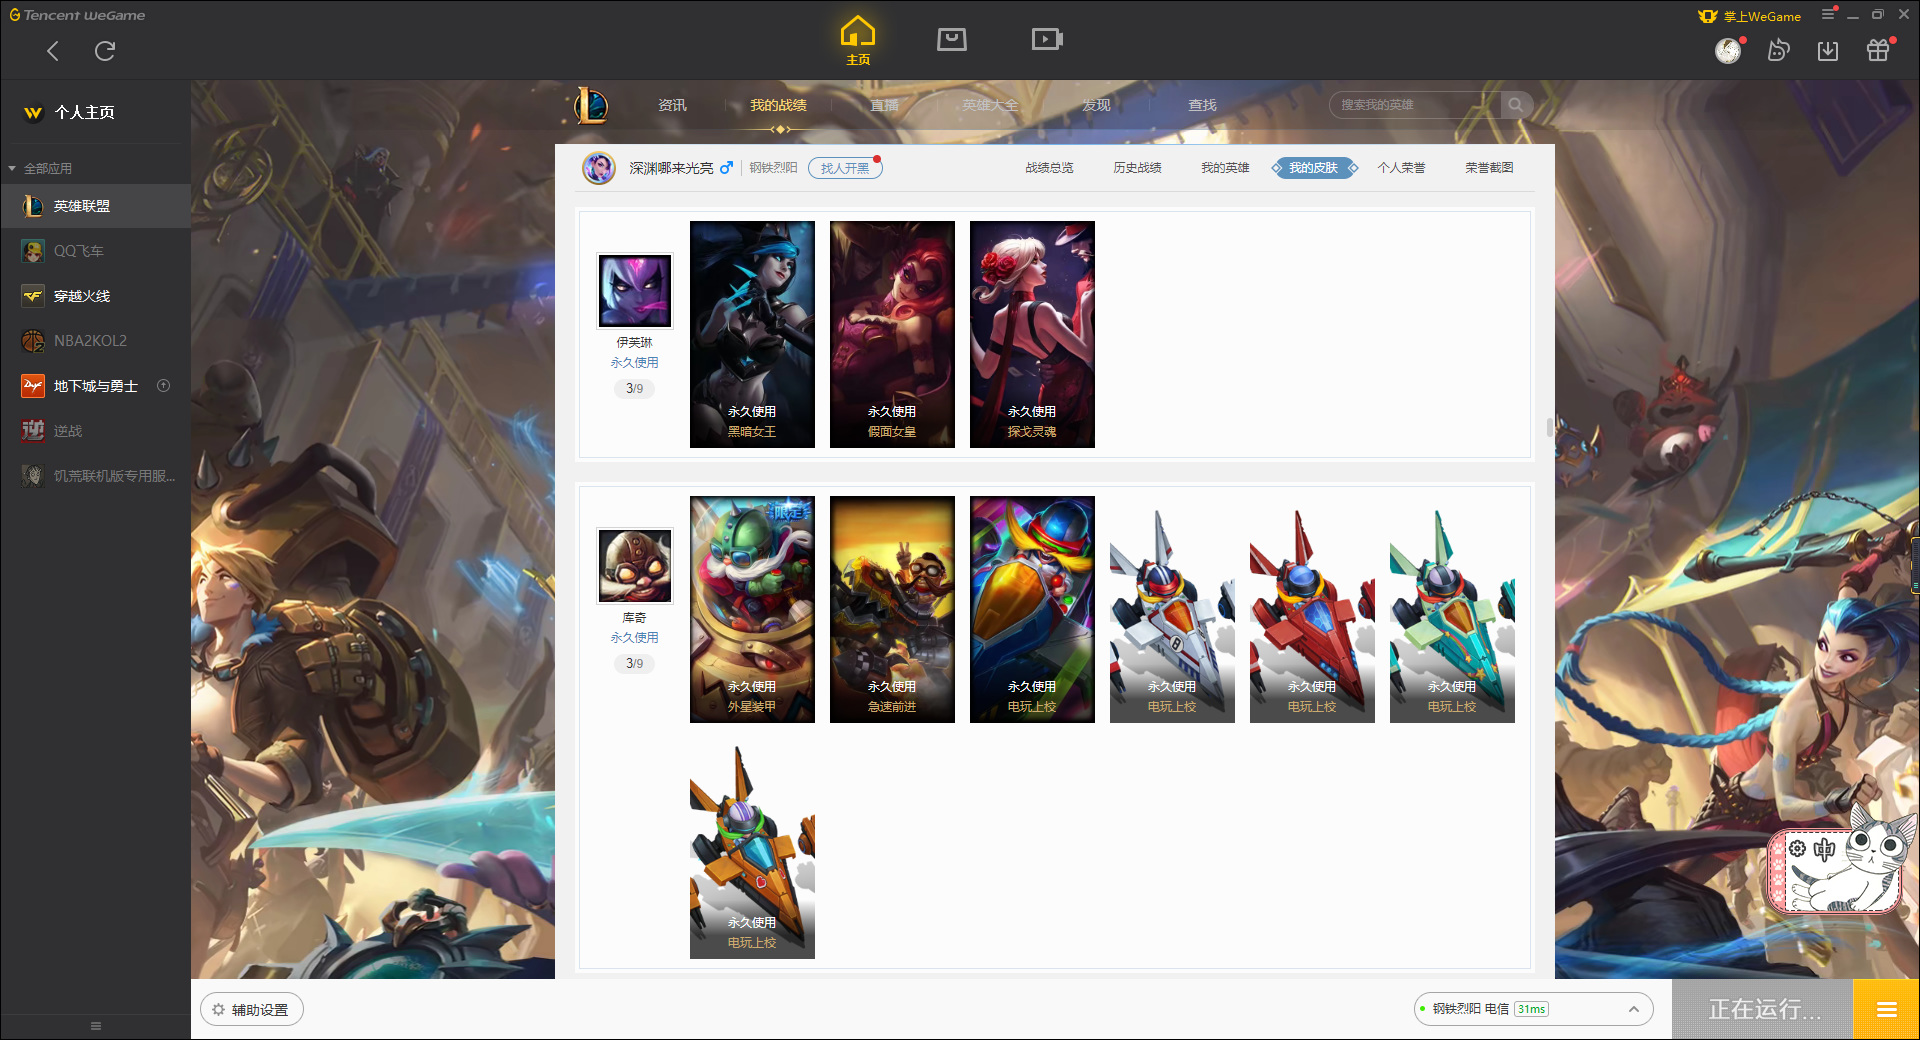Switch to 荣誉截图 sub-tab
Viewport: 1920px width, 1040px height.
[1489, 168]
